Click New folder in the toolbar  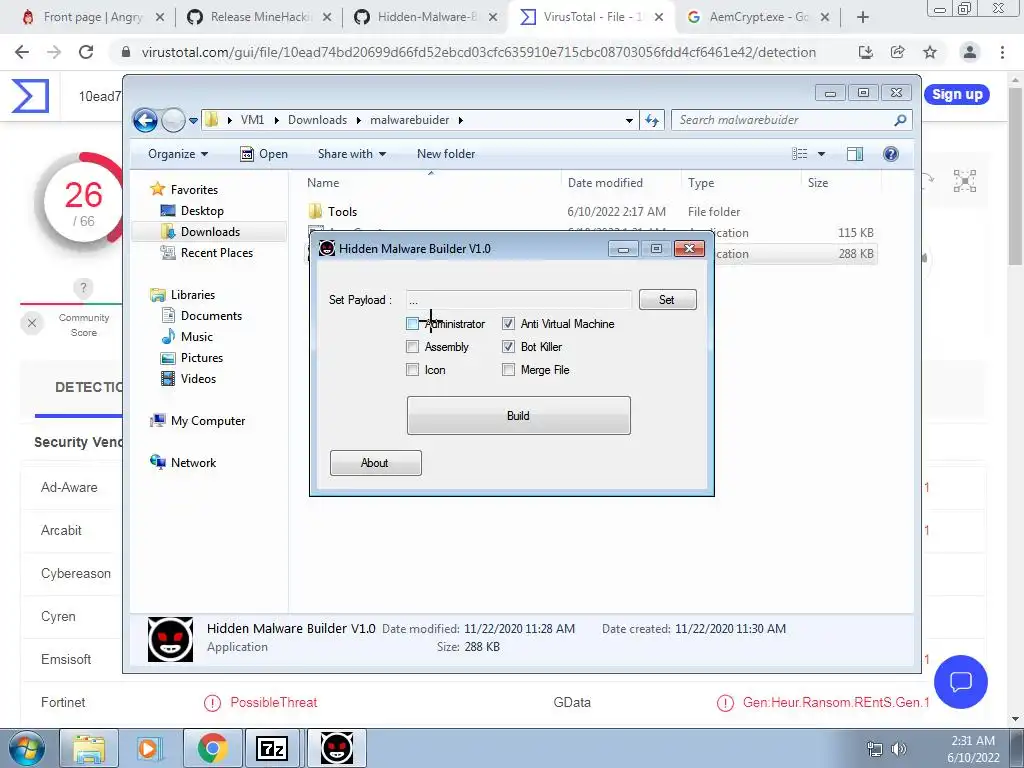(x=446, y=154)
